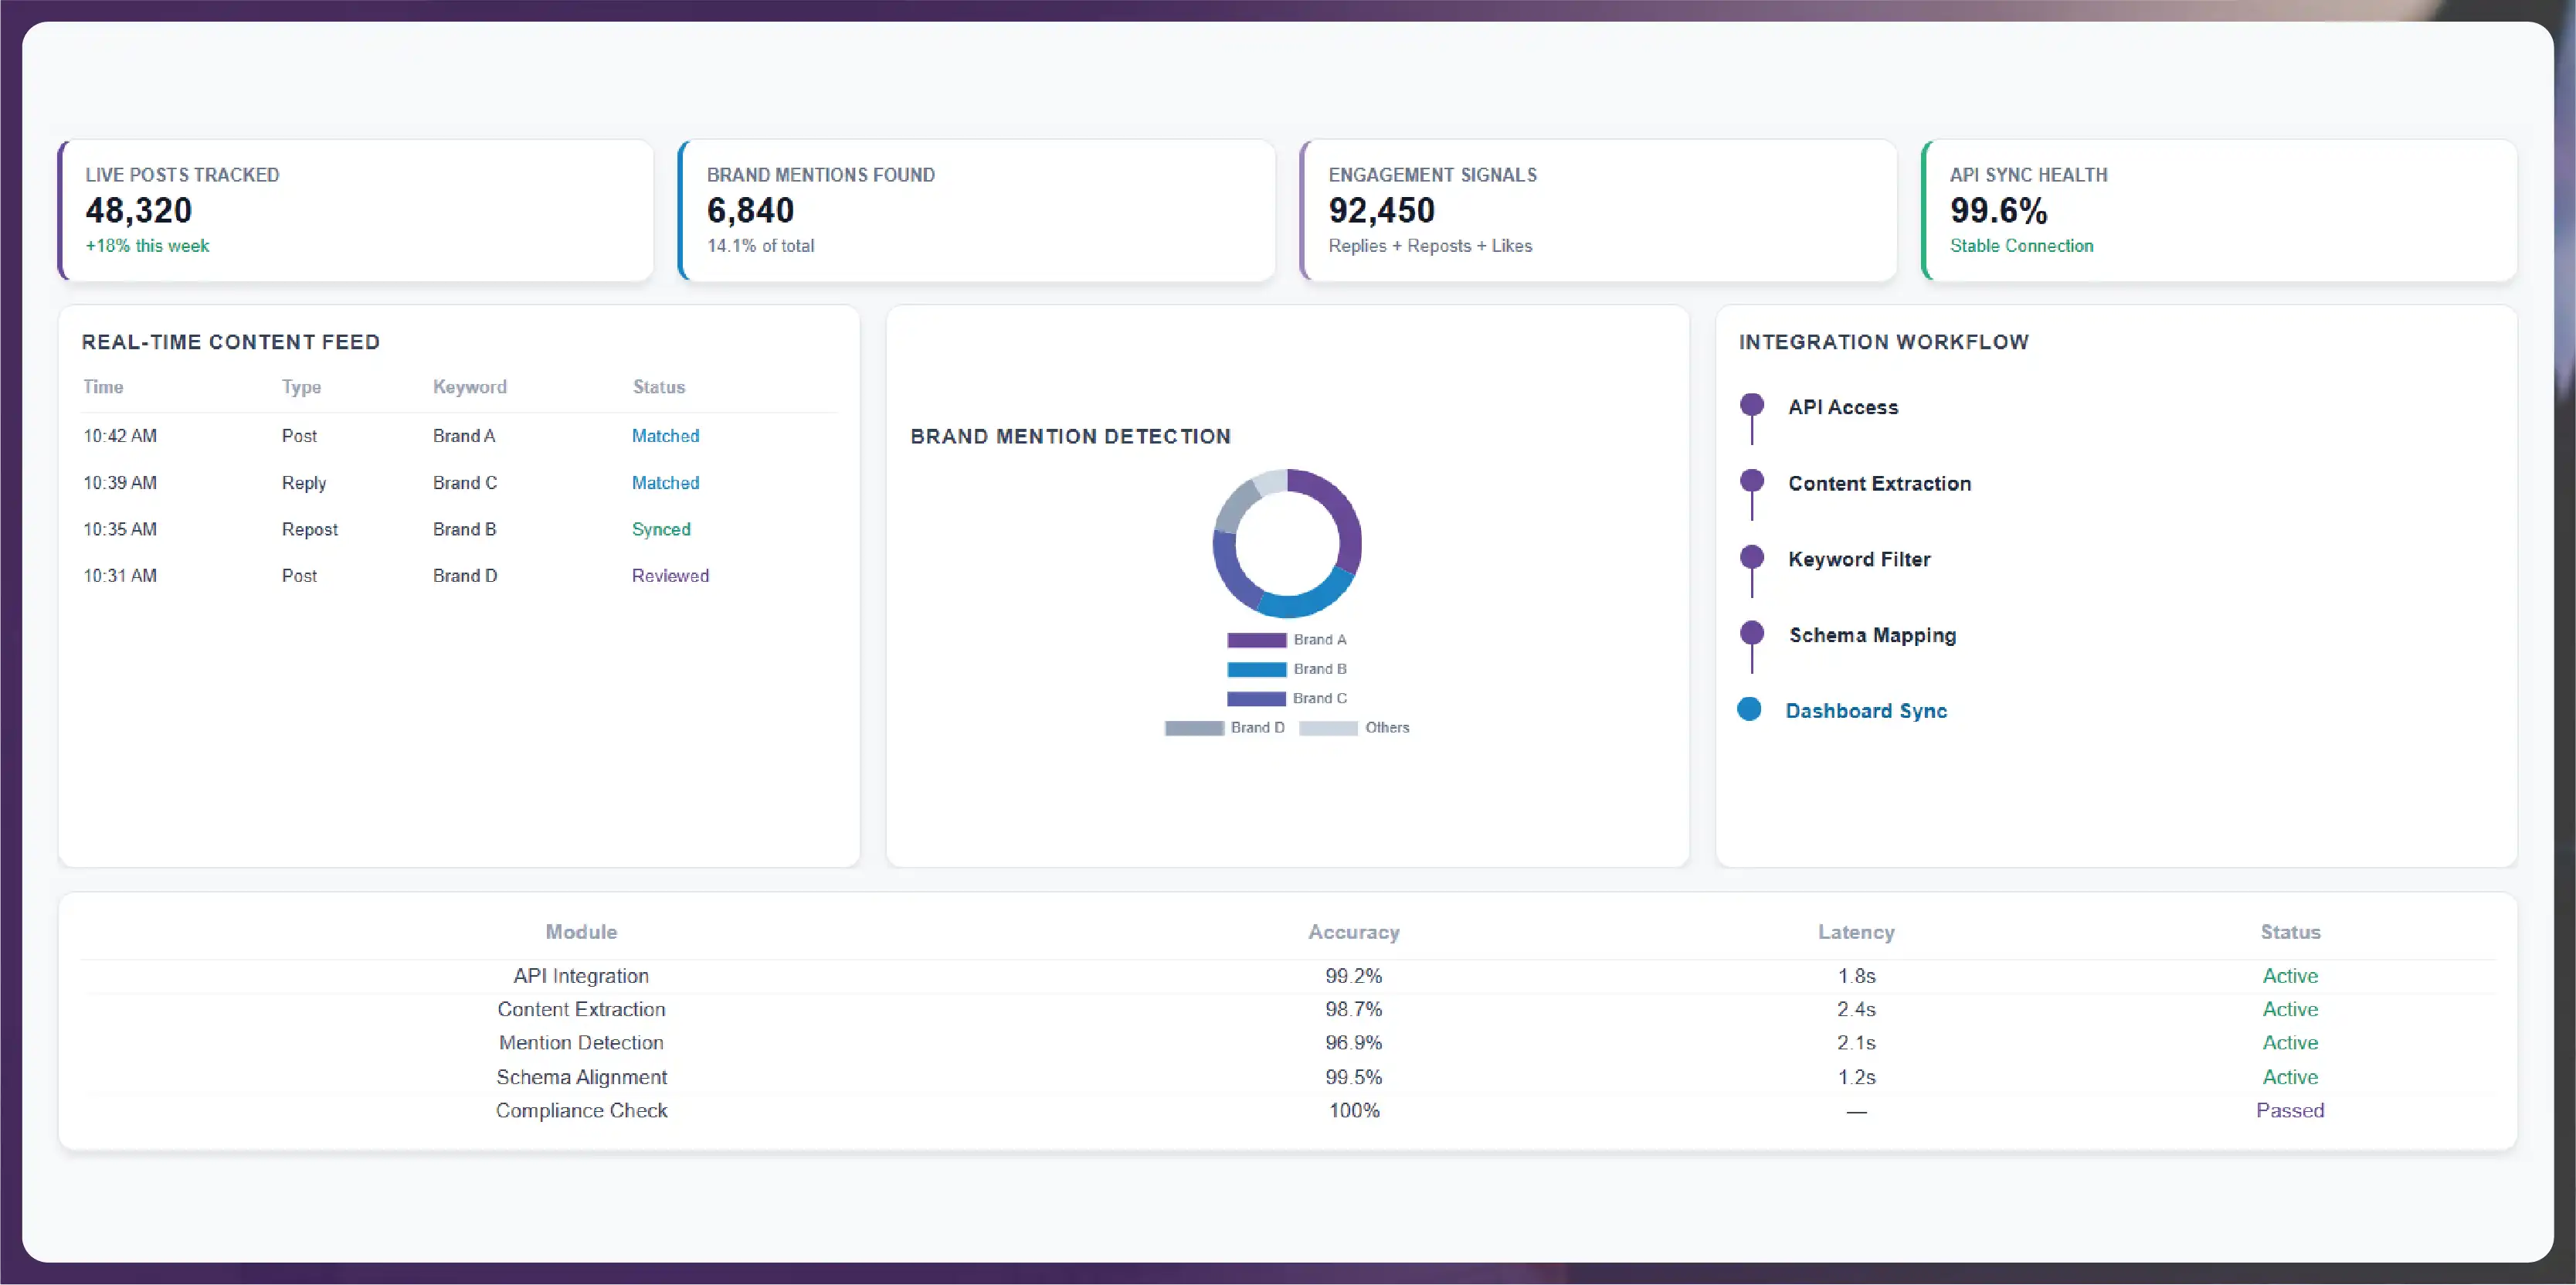The width and height of the screenshot is (2576, 1285).
Task: Click Brand A keyword in content feed
Action: [x=464, y=436]
